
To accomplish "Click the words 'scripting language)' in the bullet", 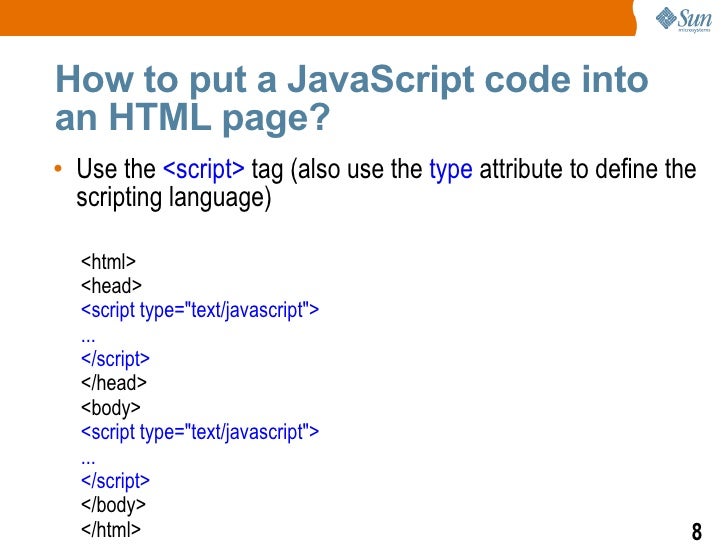I will click(x=174, y=199).
